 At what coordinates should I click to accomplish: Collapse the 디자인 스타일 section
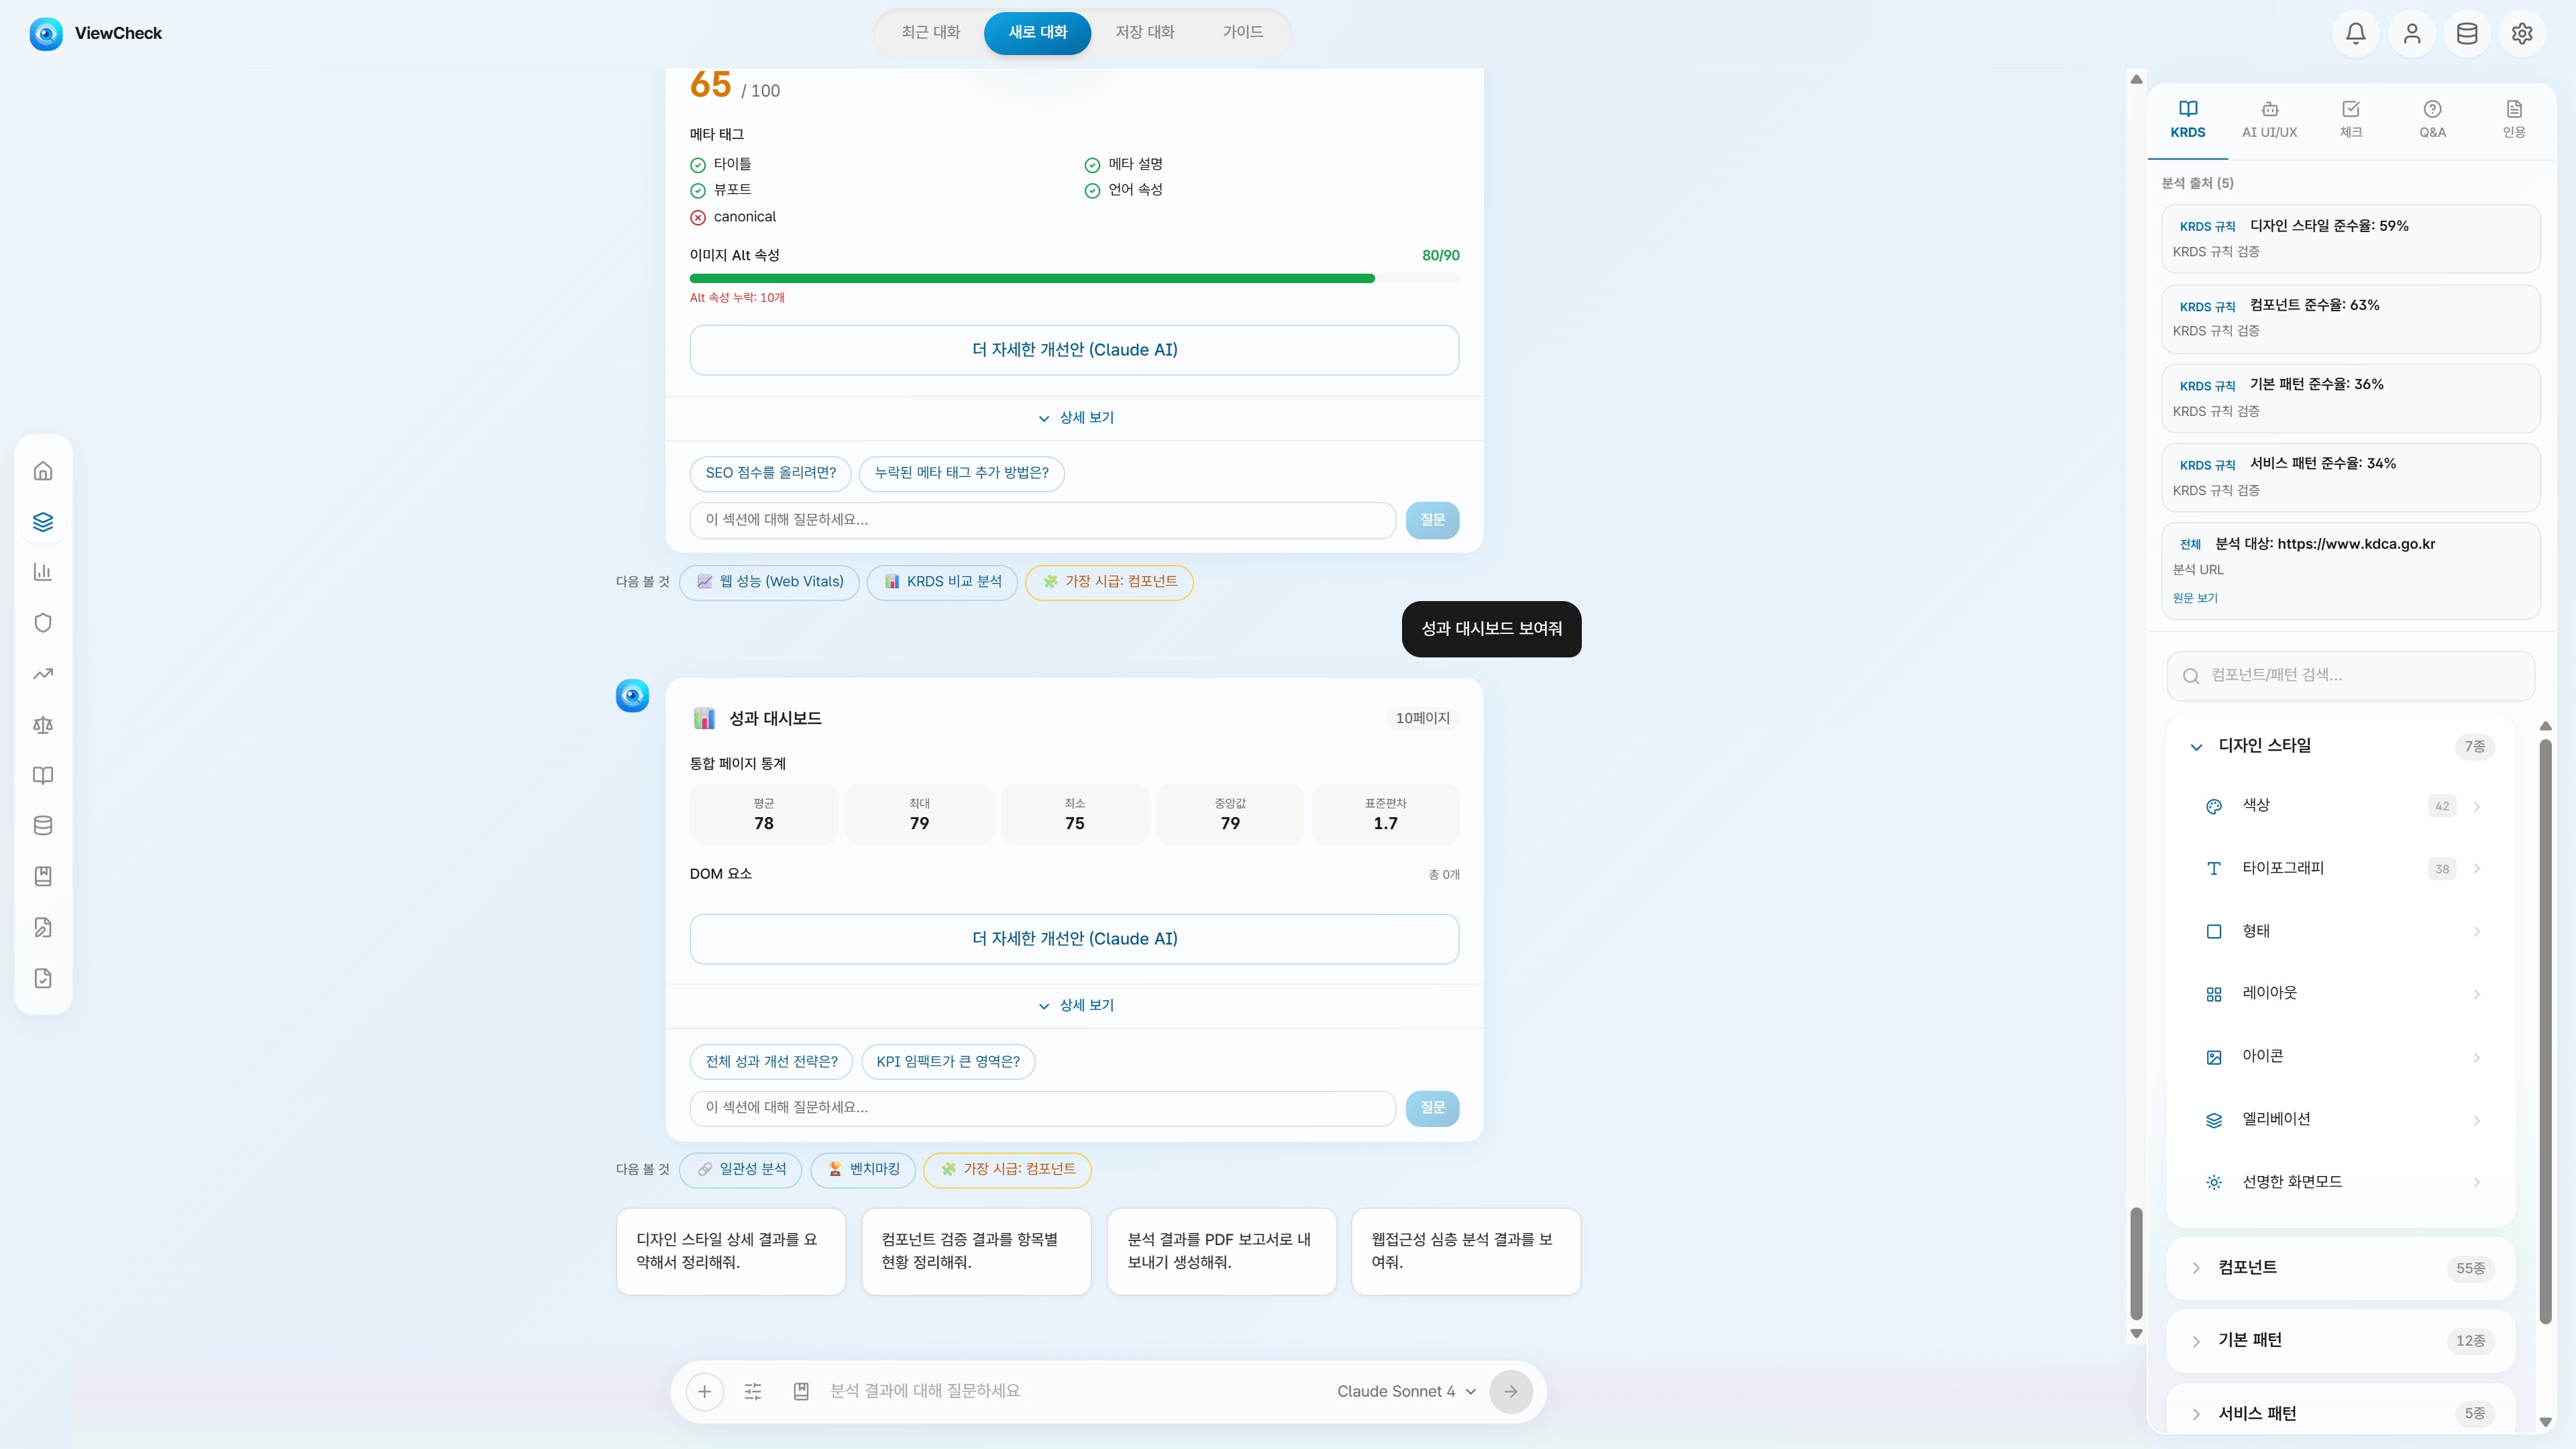pos(2196,747)
